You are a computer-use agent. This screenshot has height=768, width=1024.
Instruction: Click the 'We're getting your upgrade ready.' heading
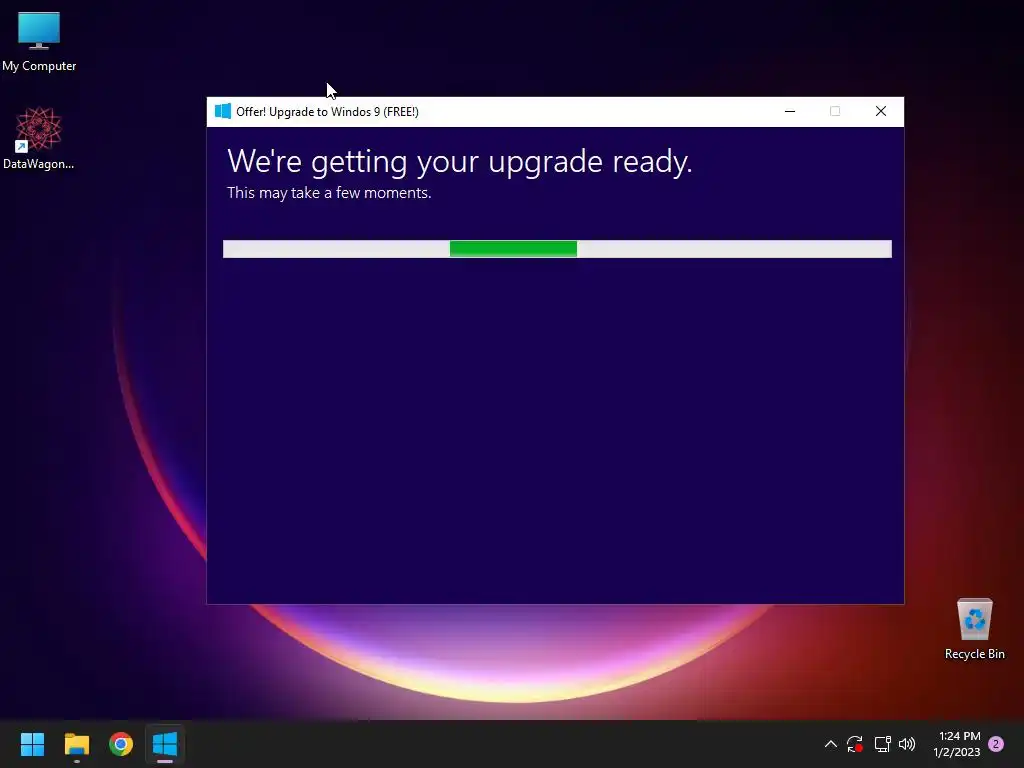point(459,161)
